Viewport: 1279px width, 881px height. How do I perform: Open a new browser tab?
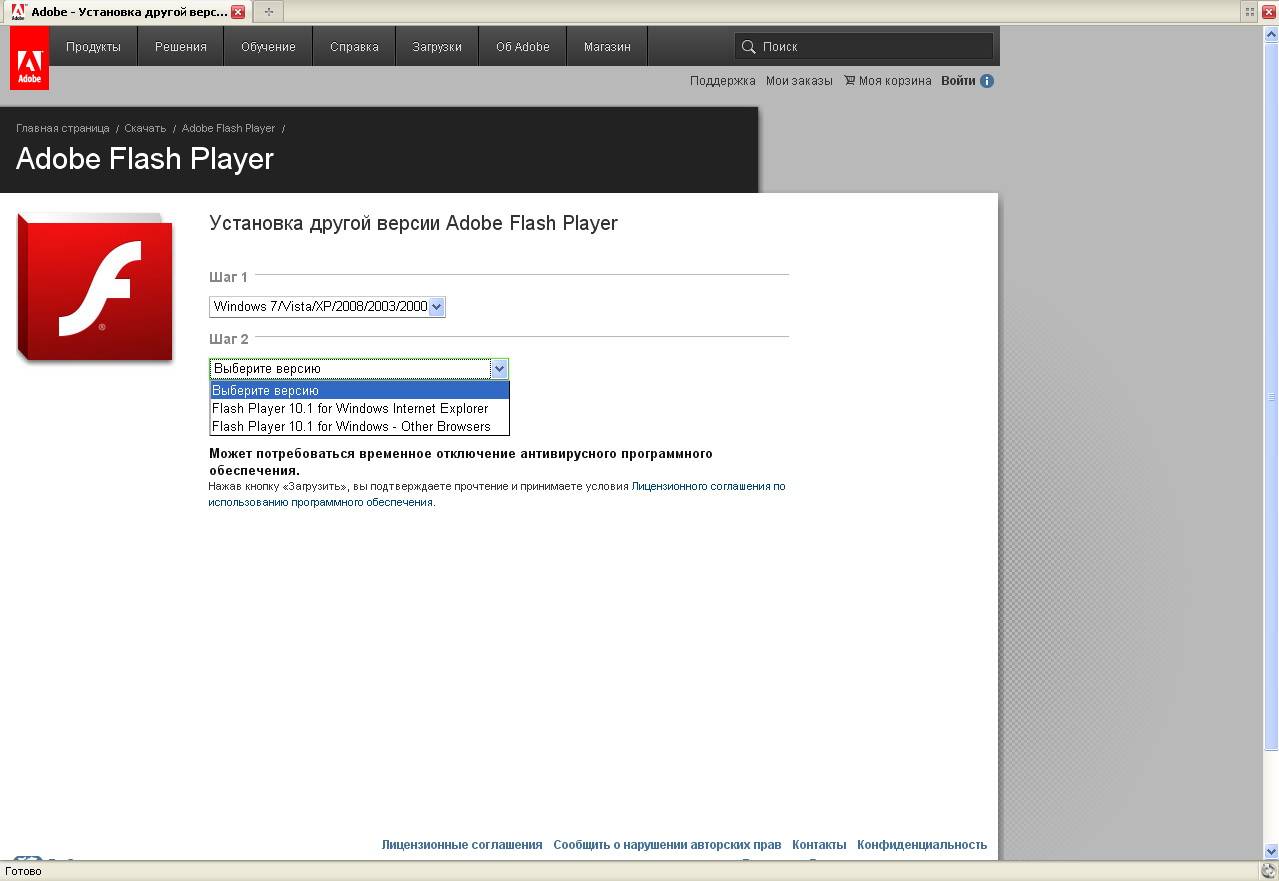[268, 12]
